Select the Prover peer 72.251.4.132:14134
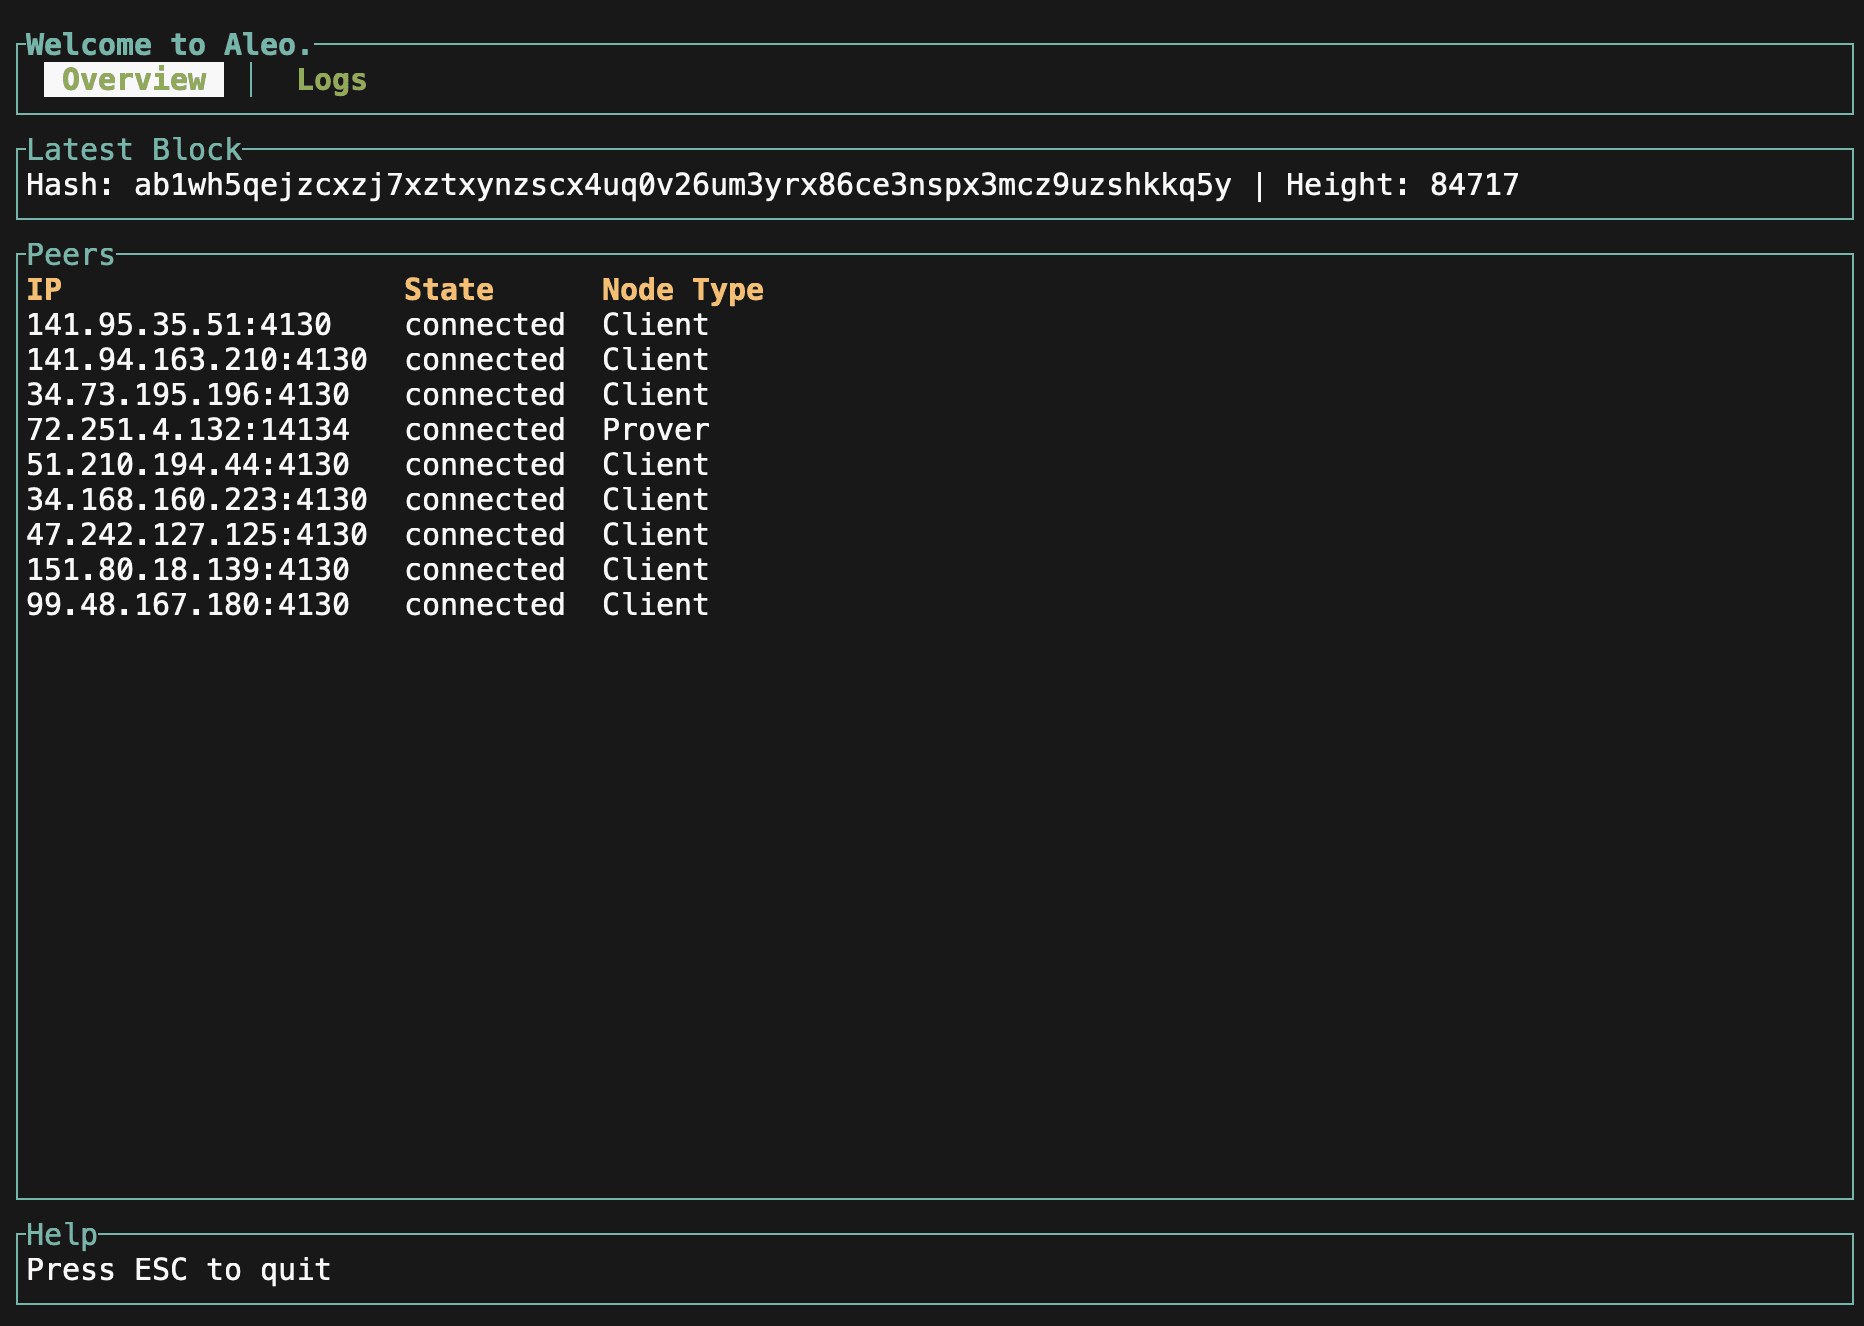Screen dimensions: 1864x1326 pos(188,429)
